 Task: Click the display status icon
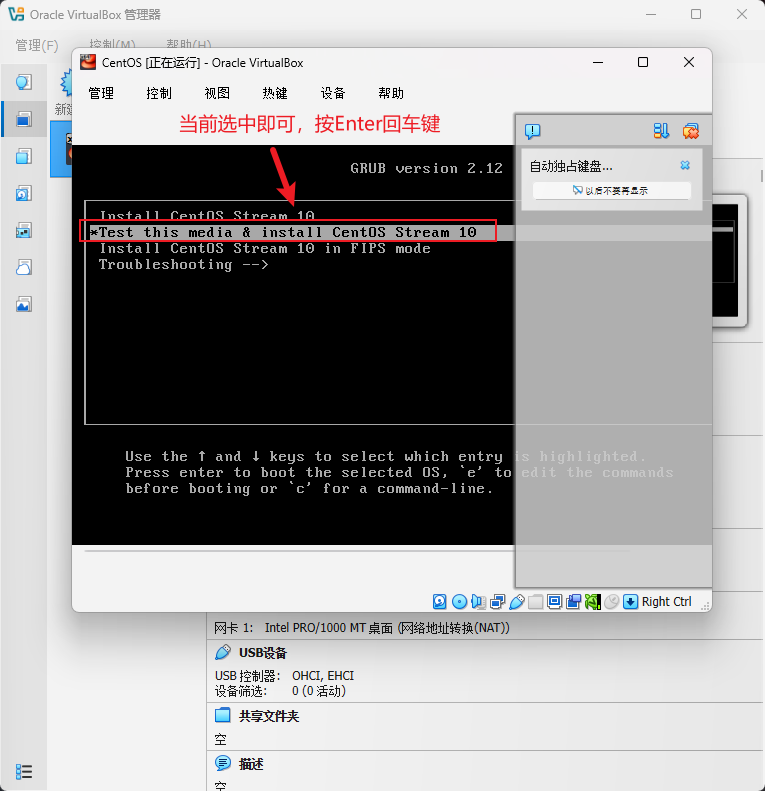[555, 601]
